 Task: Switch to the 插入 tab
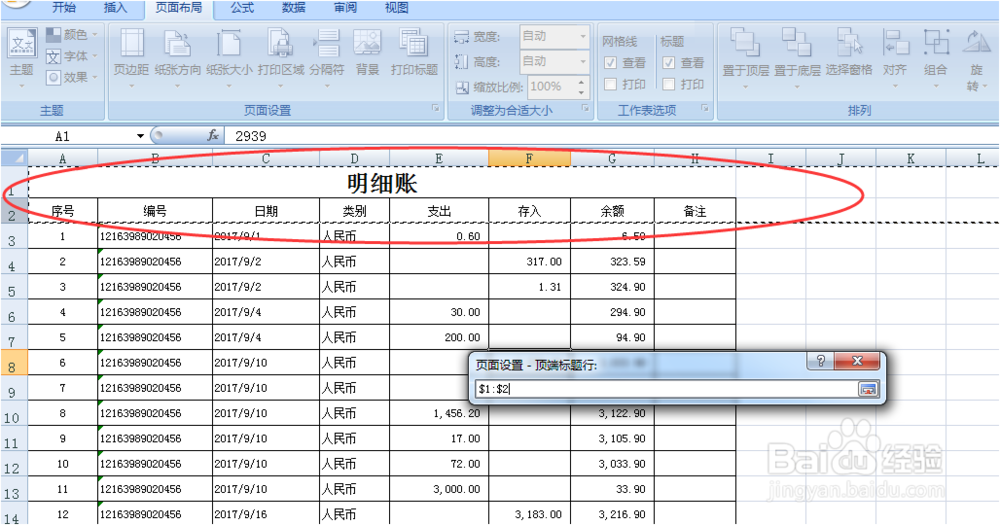click(x=115, y=8)
